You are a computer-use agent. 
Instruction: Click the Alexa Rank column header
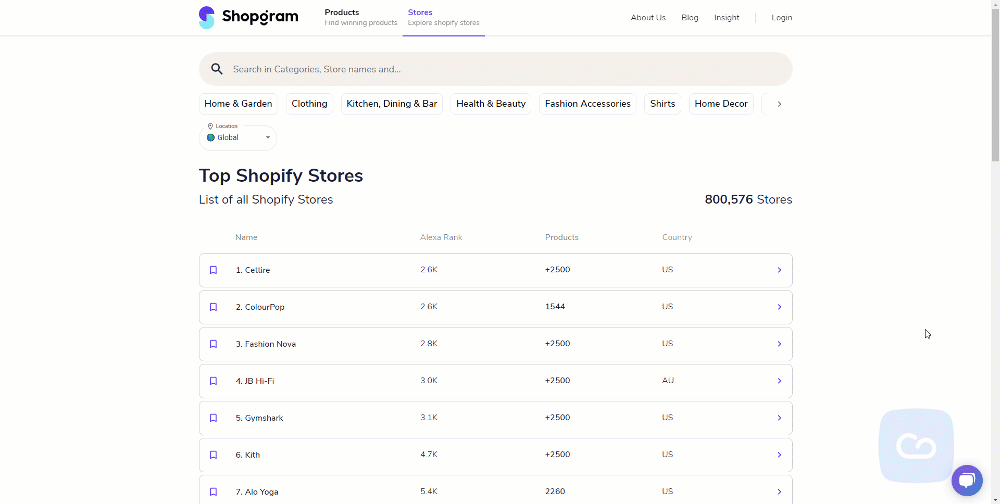tap(441, 237)
